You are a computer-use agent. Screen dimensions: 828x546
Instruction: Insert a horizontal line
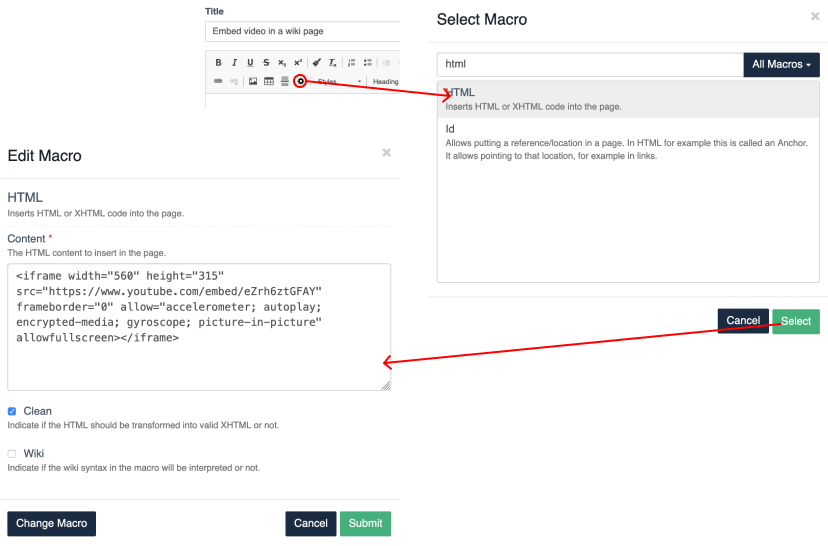[285, 81]
